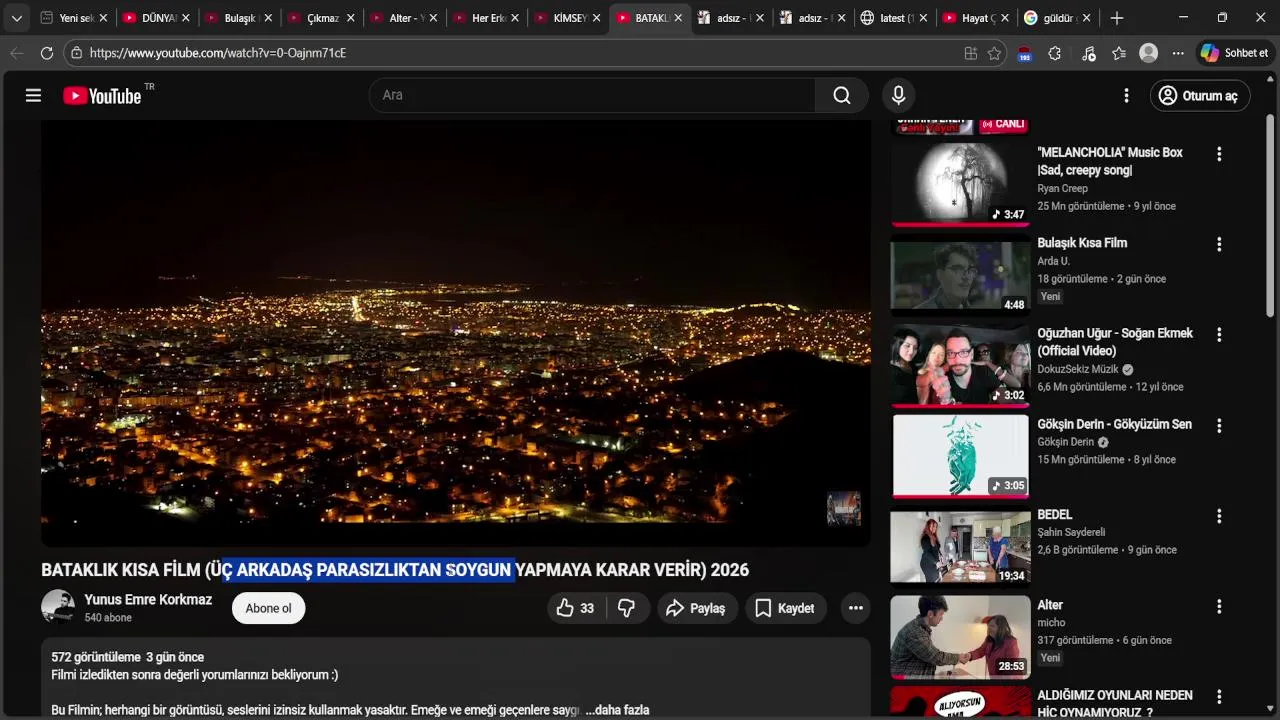Open options for Bulaşık Kısa Film video
1280x720 pixels.
click(x=1219, y=244)
